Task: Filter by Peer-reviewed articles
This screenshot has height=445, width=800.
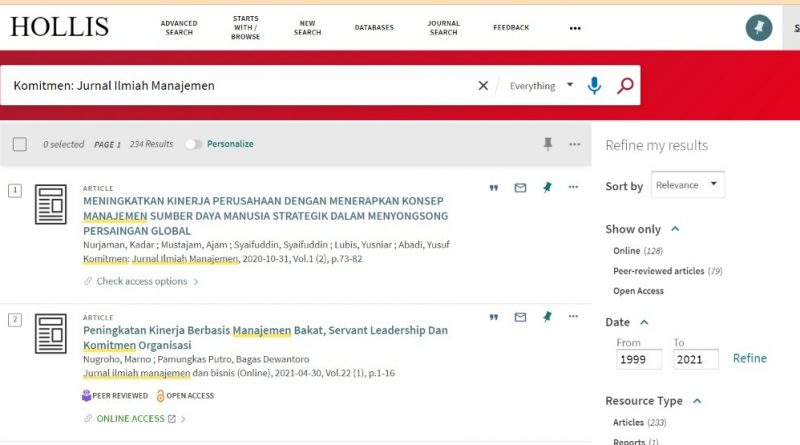Action: pyautogui.click(x=659, y=271)
